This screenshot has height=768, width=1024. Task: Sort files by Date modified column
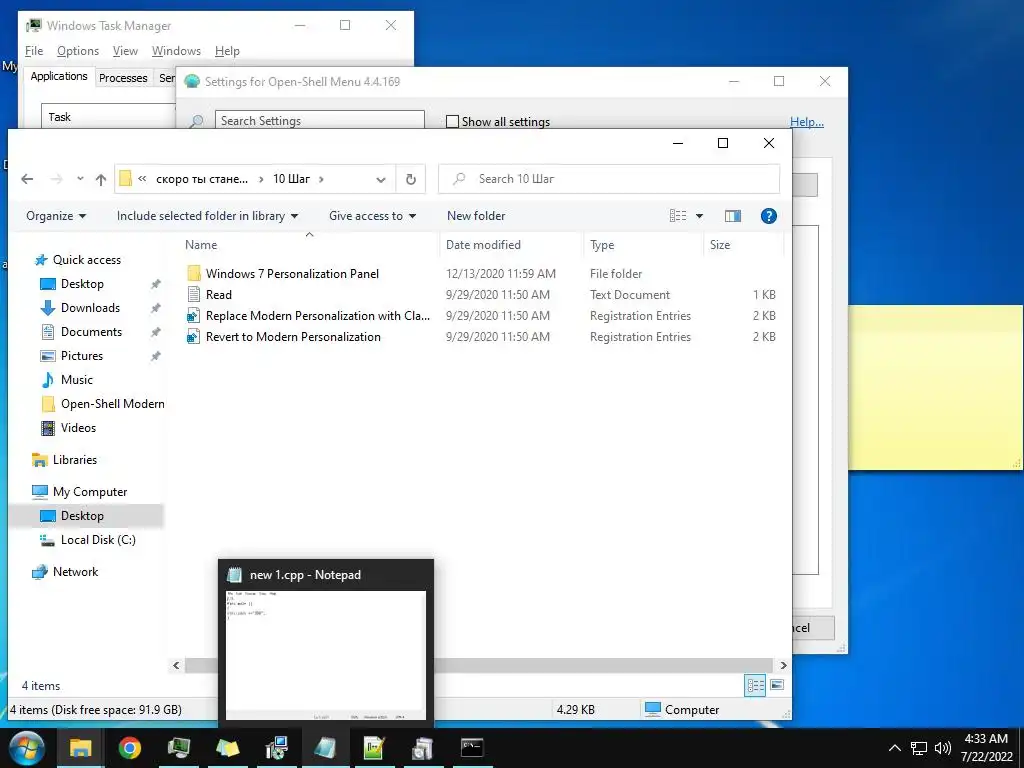coord(510,245)
